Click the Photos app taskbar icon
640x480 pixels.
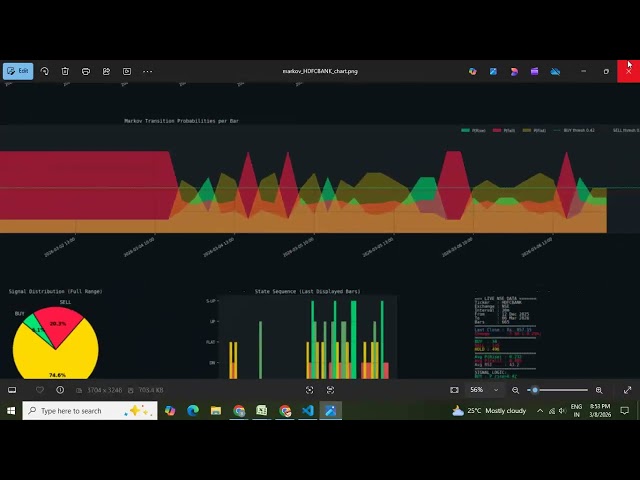point(331,411)
